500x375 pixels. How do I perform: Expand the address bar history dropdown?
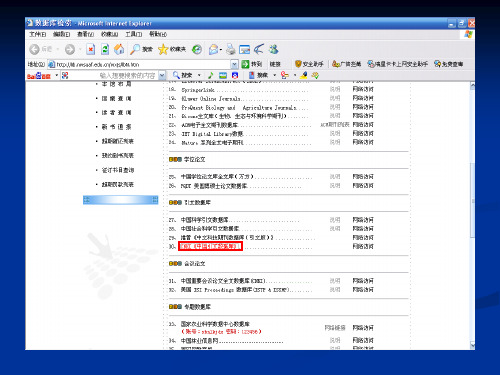point(235,64)
